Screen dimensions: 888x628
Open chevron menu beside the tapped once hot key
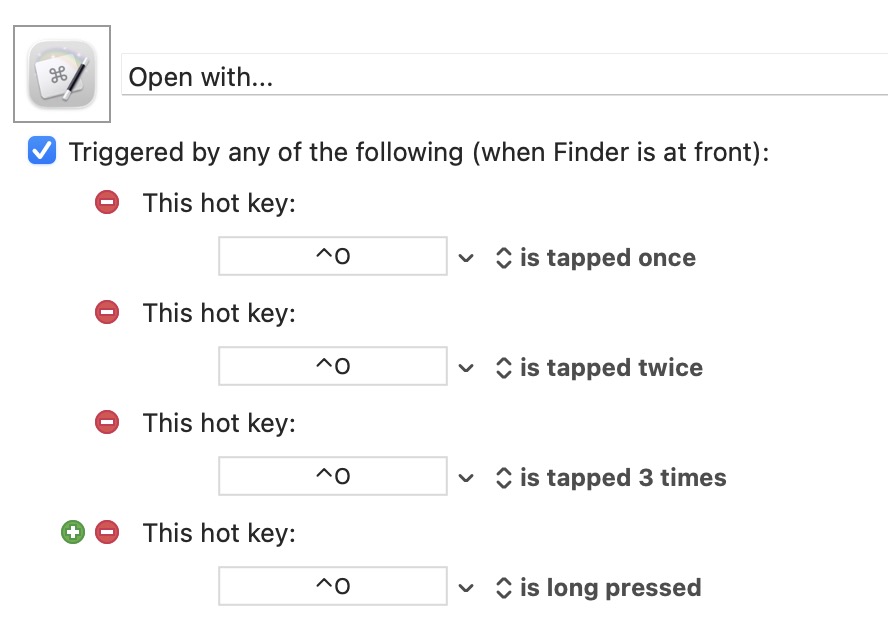click(x=466, y=258)
